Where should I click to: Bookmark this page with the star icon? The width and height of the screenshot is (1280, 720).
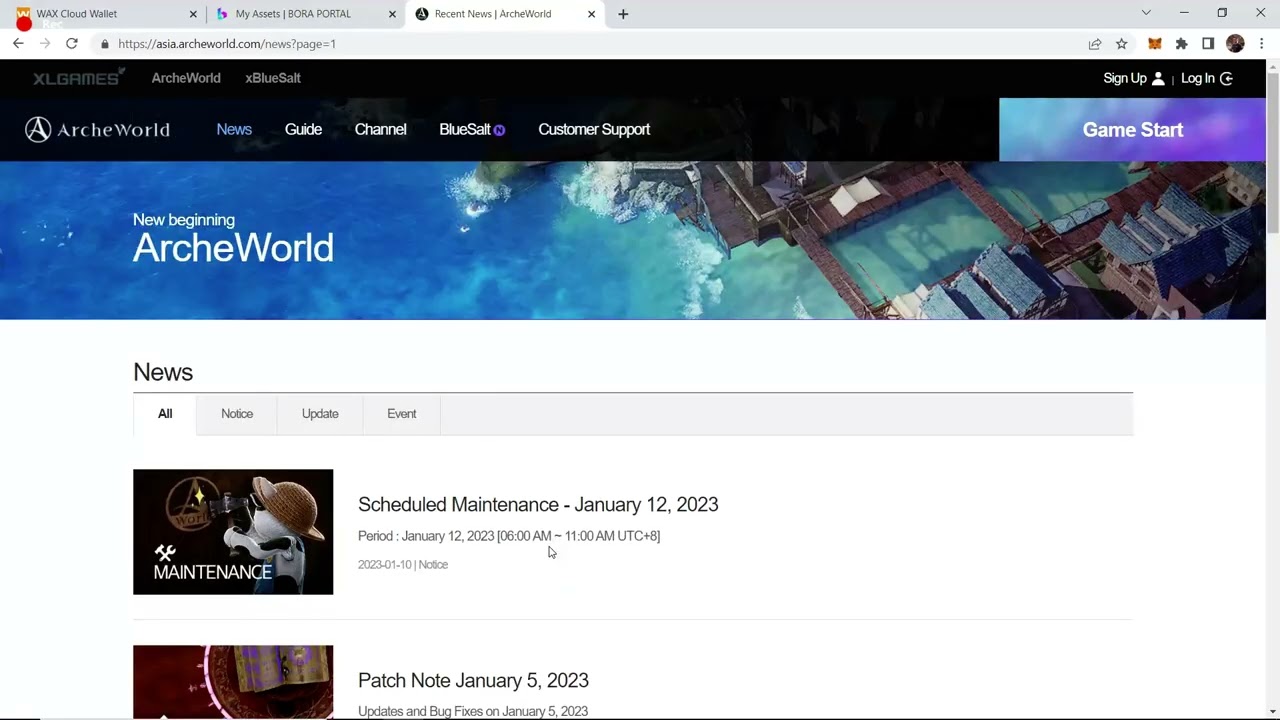tap(1122, 44)
